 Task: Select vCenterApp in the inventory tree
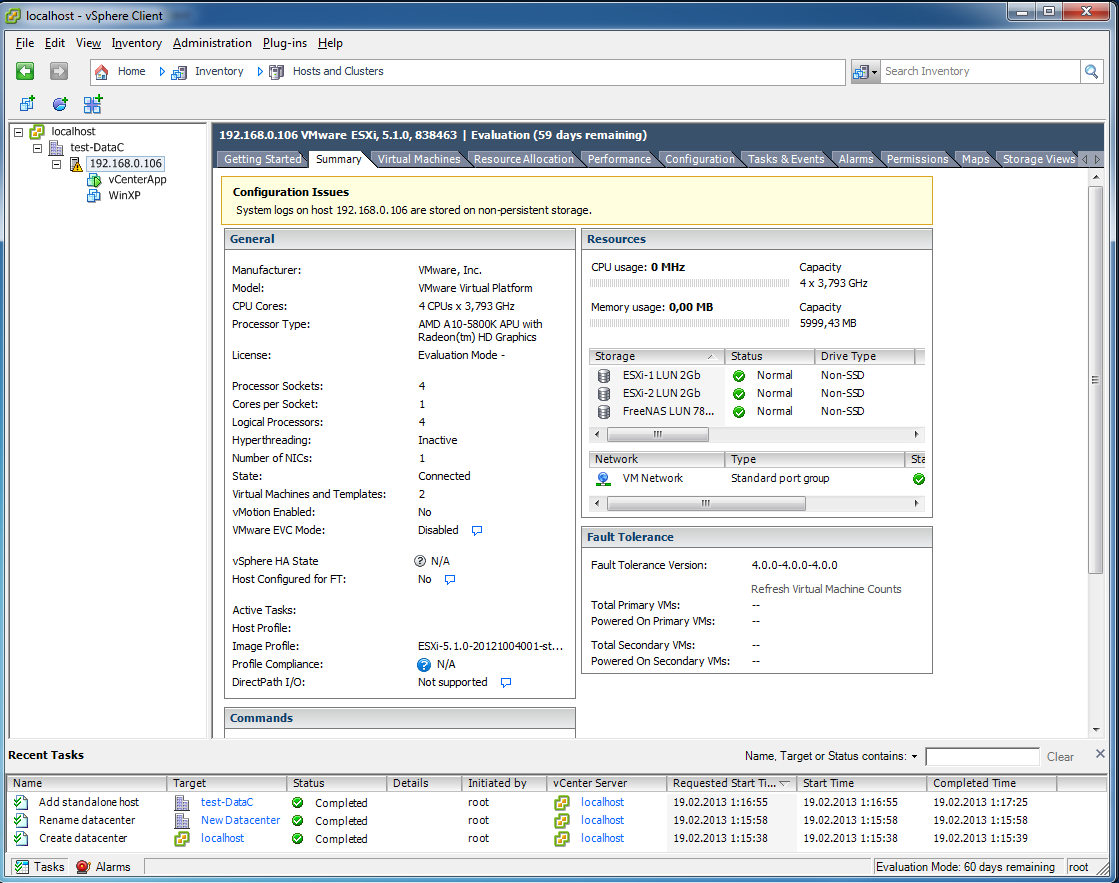pos(137,180)
